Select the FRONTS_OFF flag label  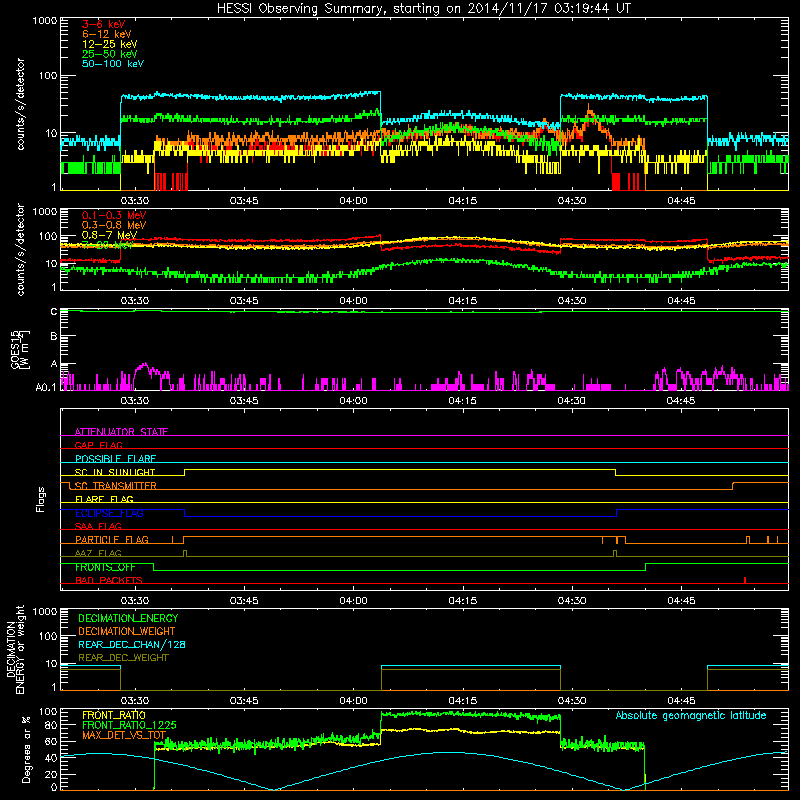(105, 567)
